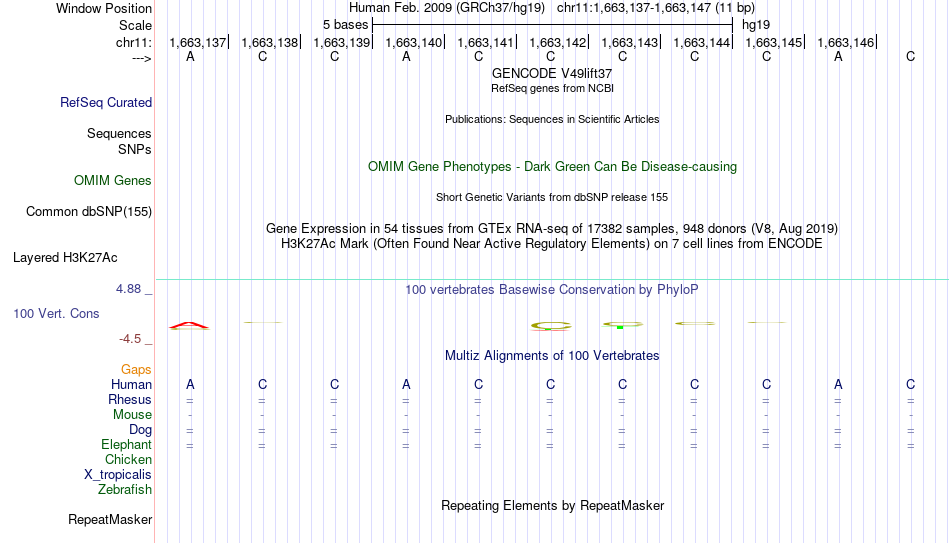
Task: Open Publications: Sequences in Scientific Articles title
Action: click(552, 119)
